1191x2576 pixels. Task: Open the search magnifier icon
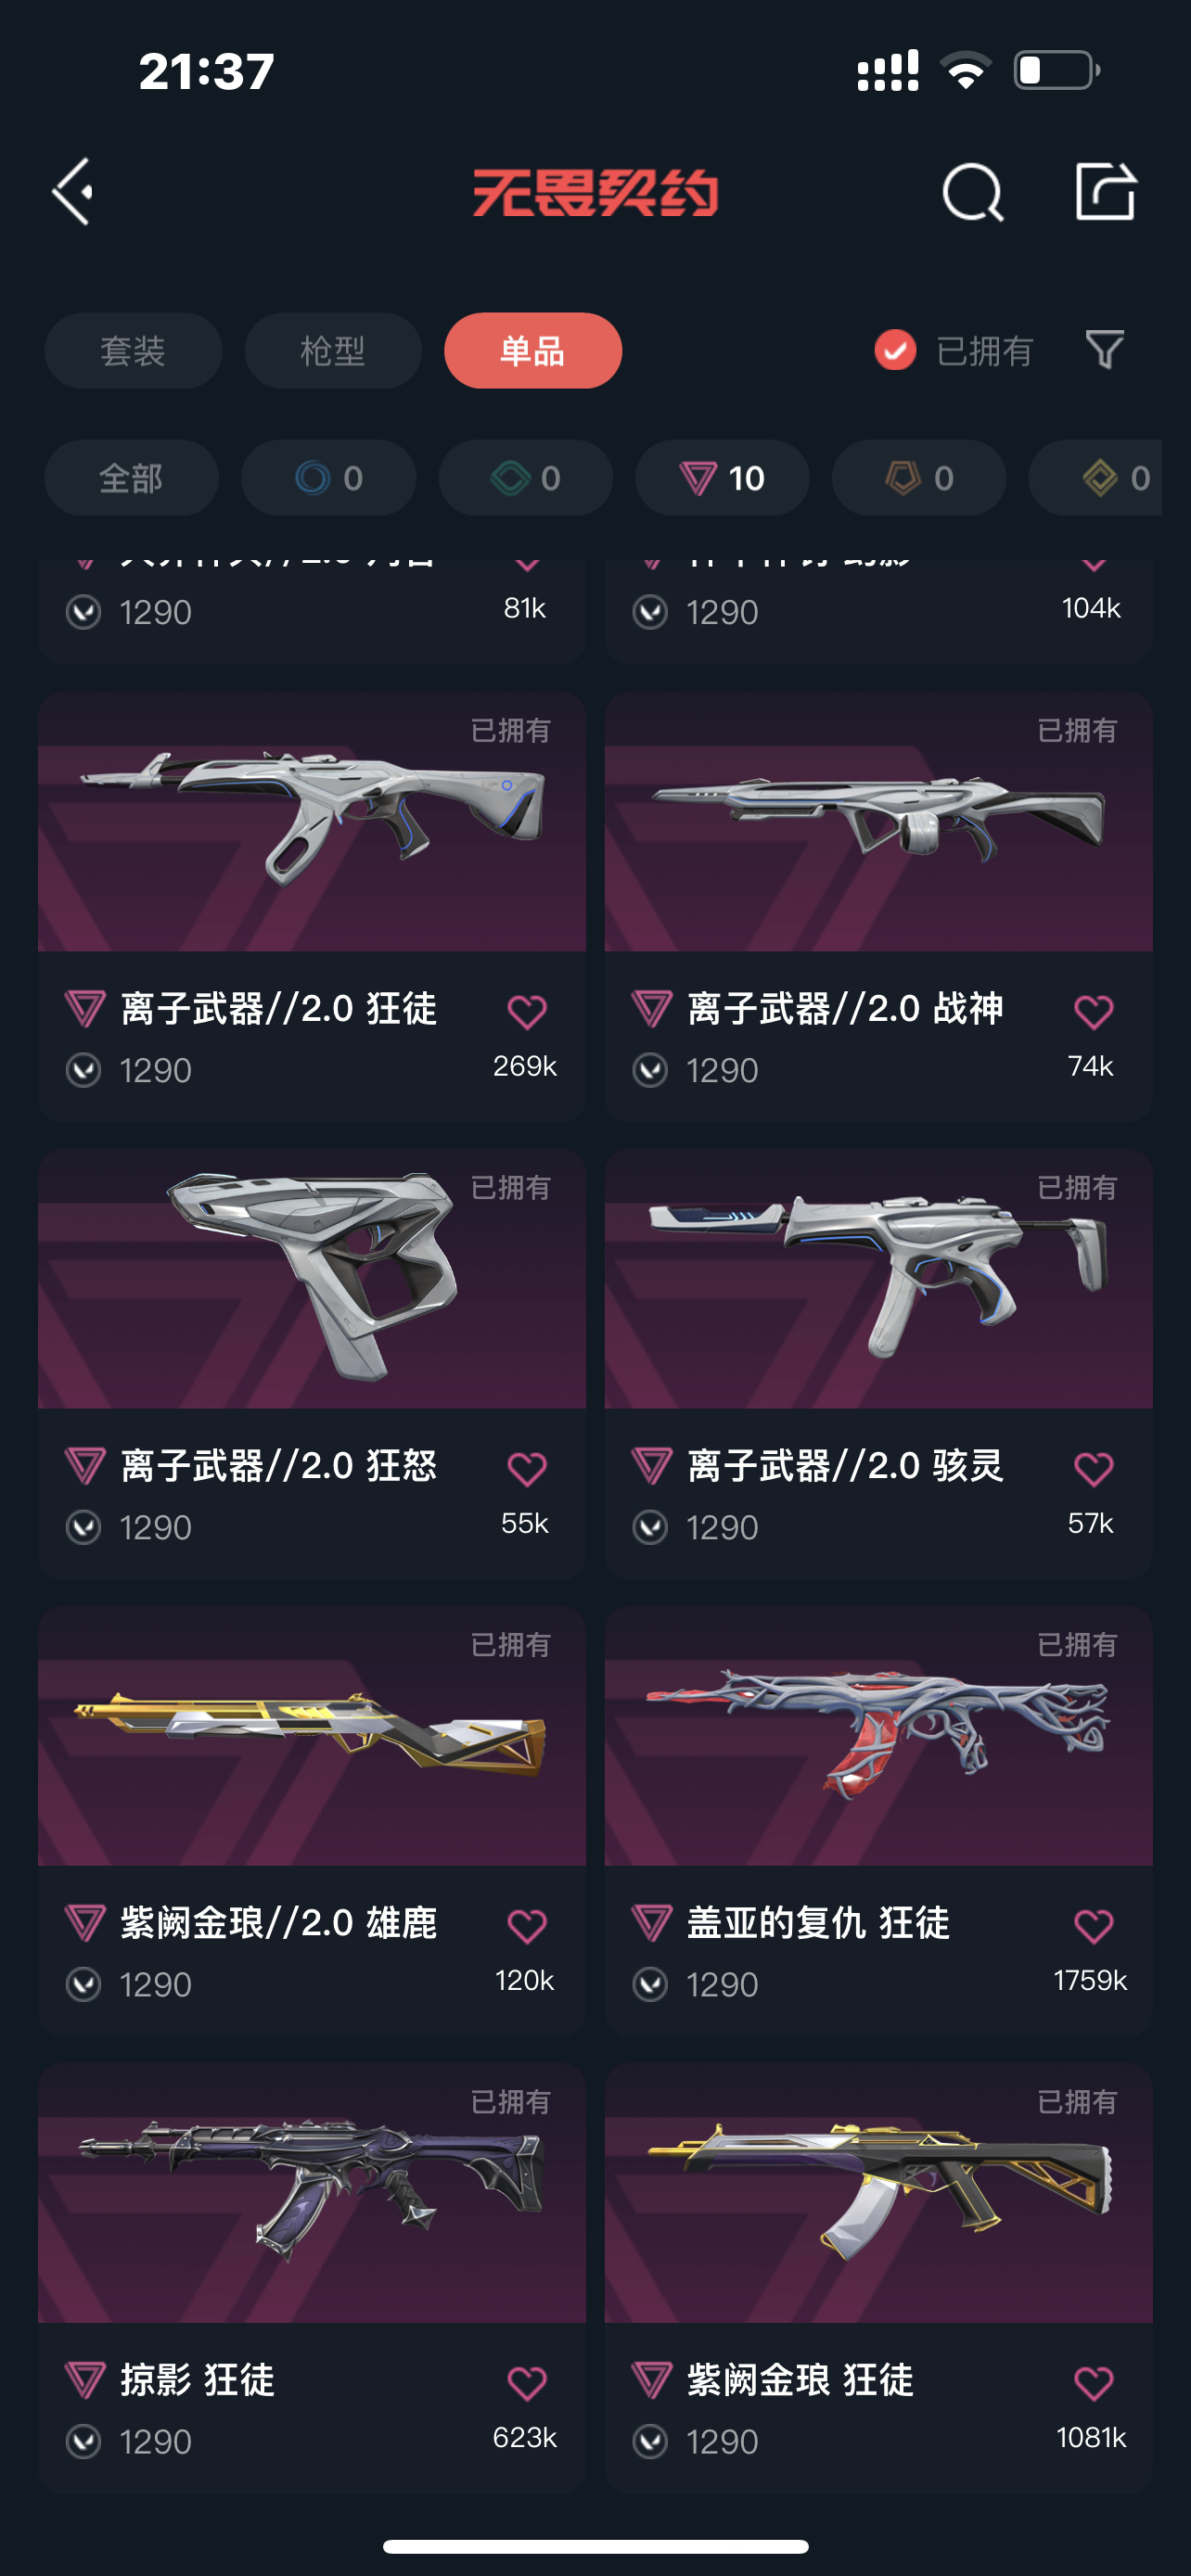coord(972,191)
